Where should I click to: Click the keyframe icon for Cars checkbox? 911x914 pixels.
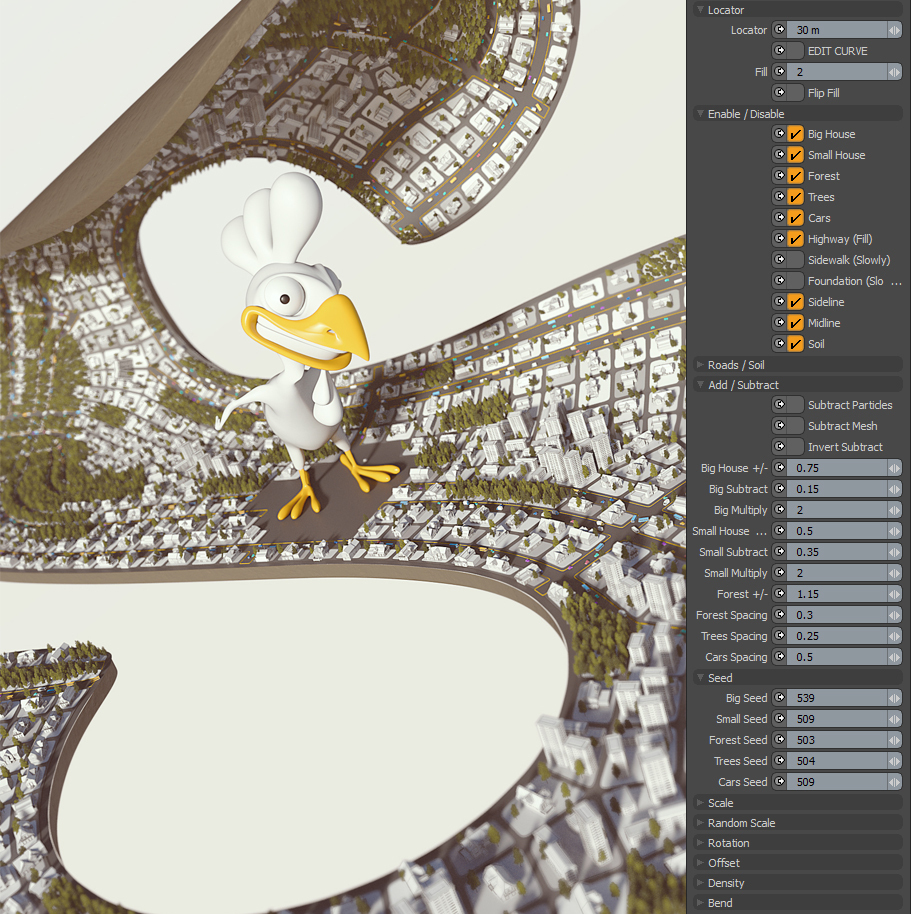779,218
